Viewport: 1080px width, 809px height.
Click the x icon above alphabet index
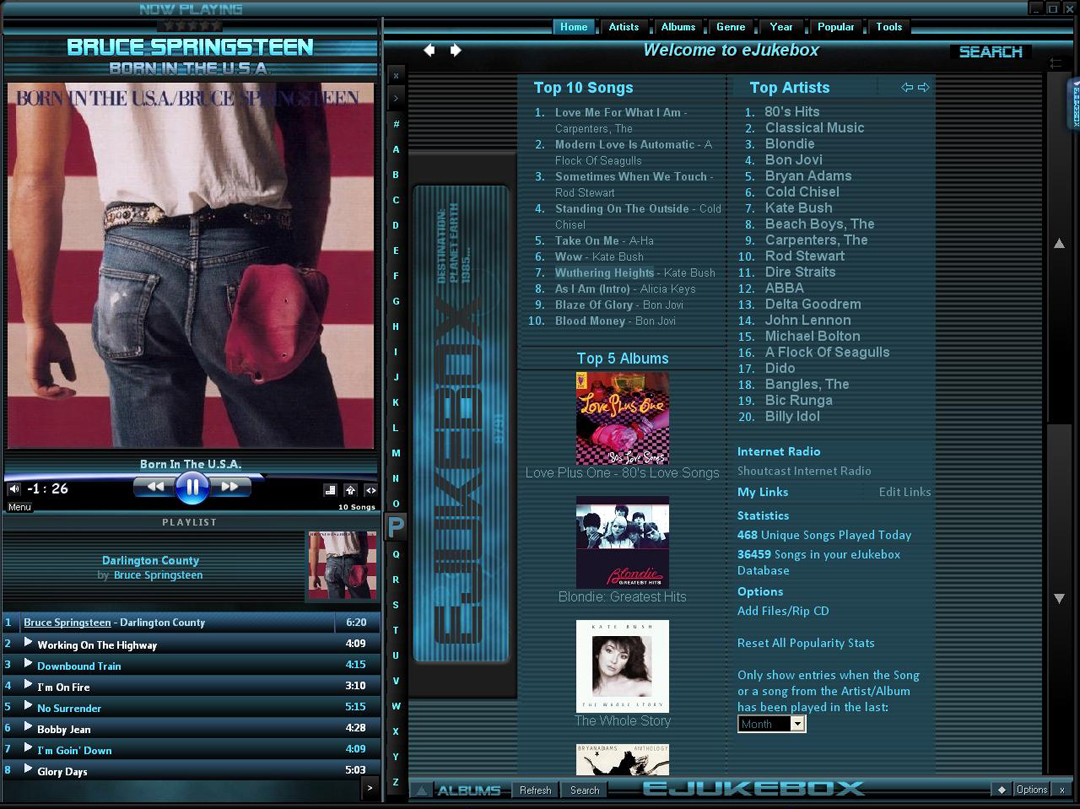click(x=396, y=76)
